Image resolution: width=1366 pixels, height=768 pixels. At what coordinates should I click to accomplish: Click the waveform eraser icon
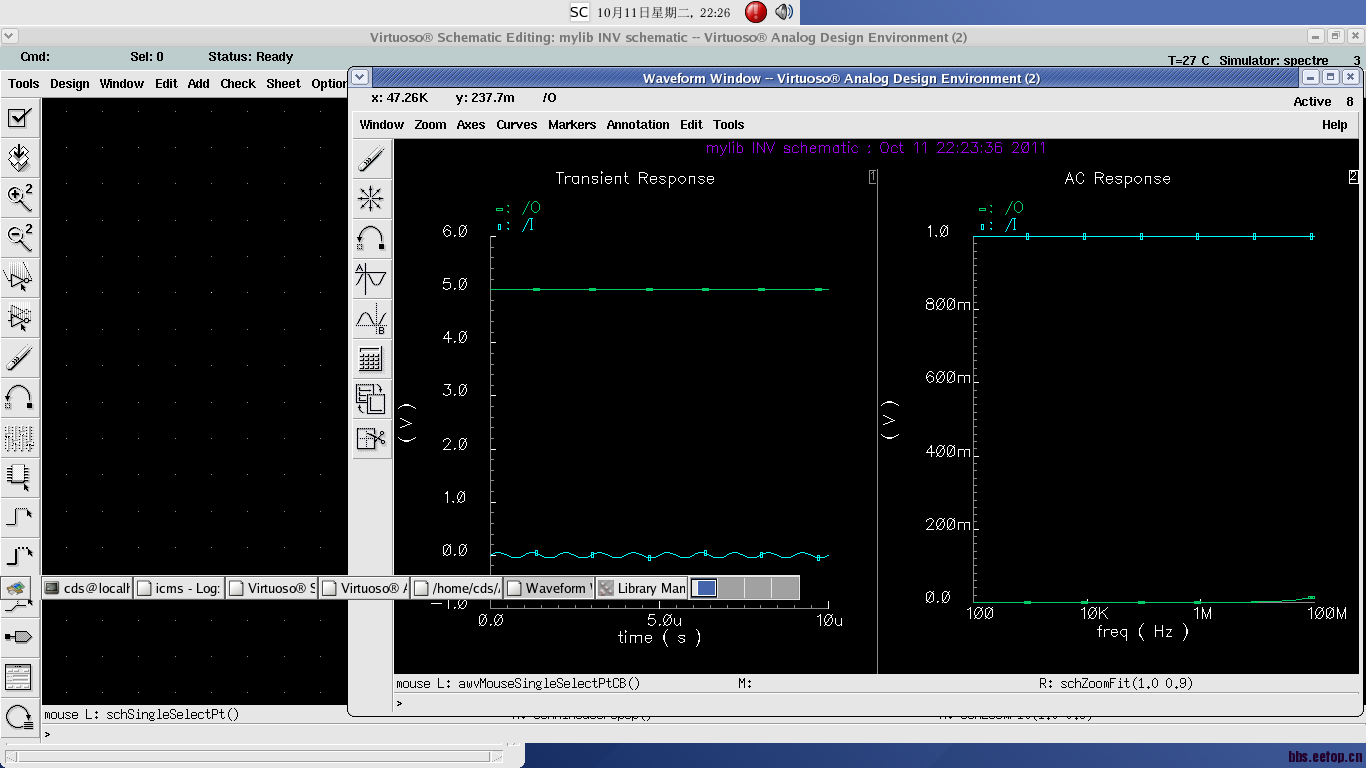click(371, 158)
